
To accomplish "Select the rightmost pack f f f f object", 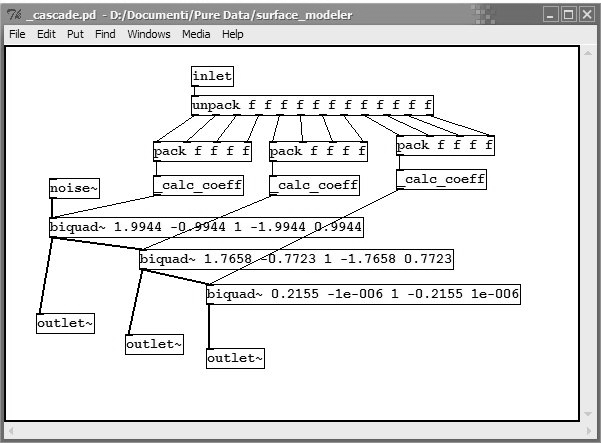I will pyautogui.click(x=445, y=145).
